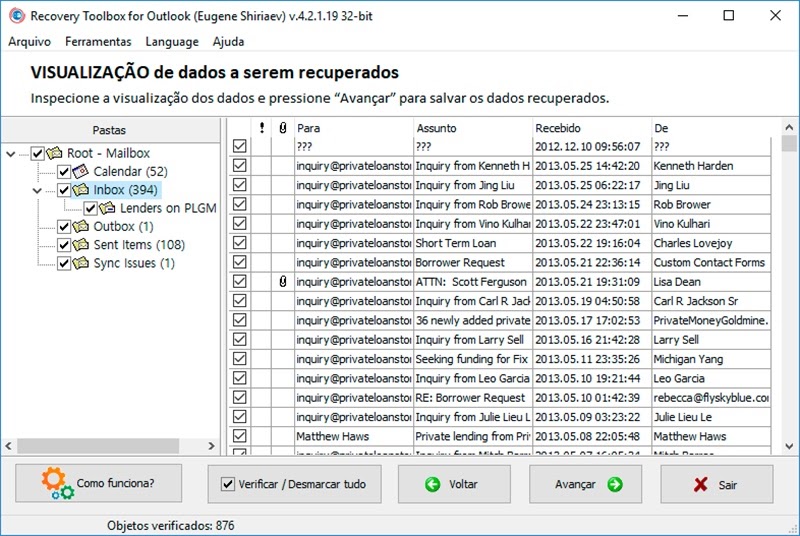Click sender rebecca@flyskyblue address
The width and height of the screenshot is (800, 536).
(x=711, y=398)
